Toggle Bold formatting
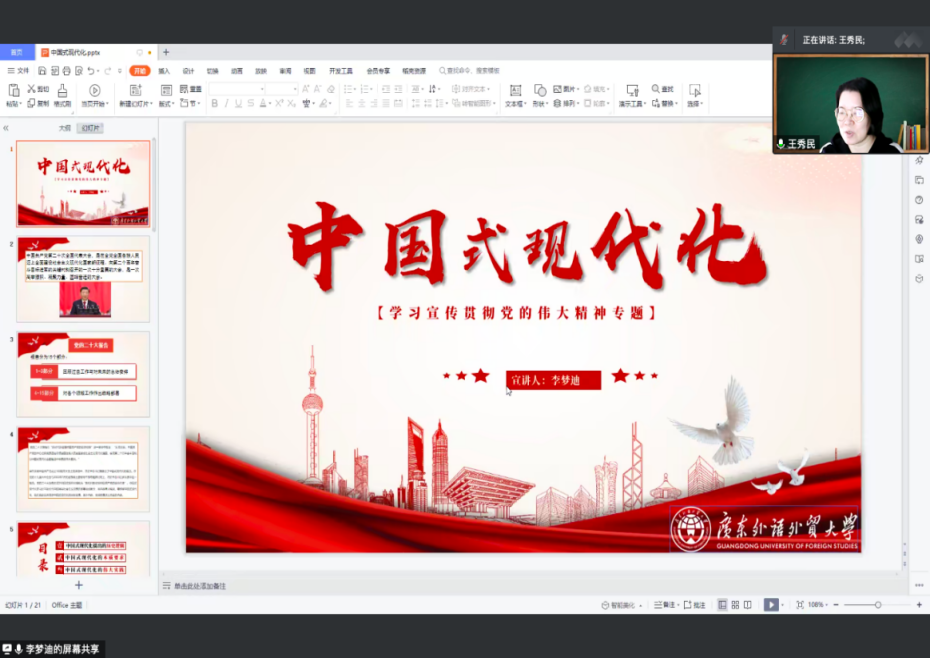The image size is (930, 658). pos(213,103)
